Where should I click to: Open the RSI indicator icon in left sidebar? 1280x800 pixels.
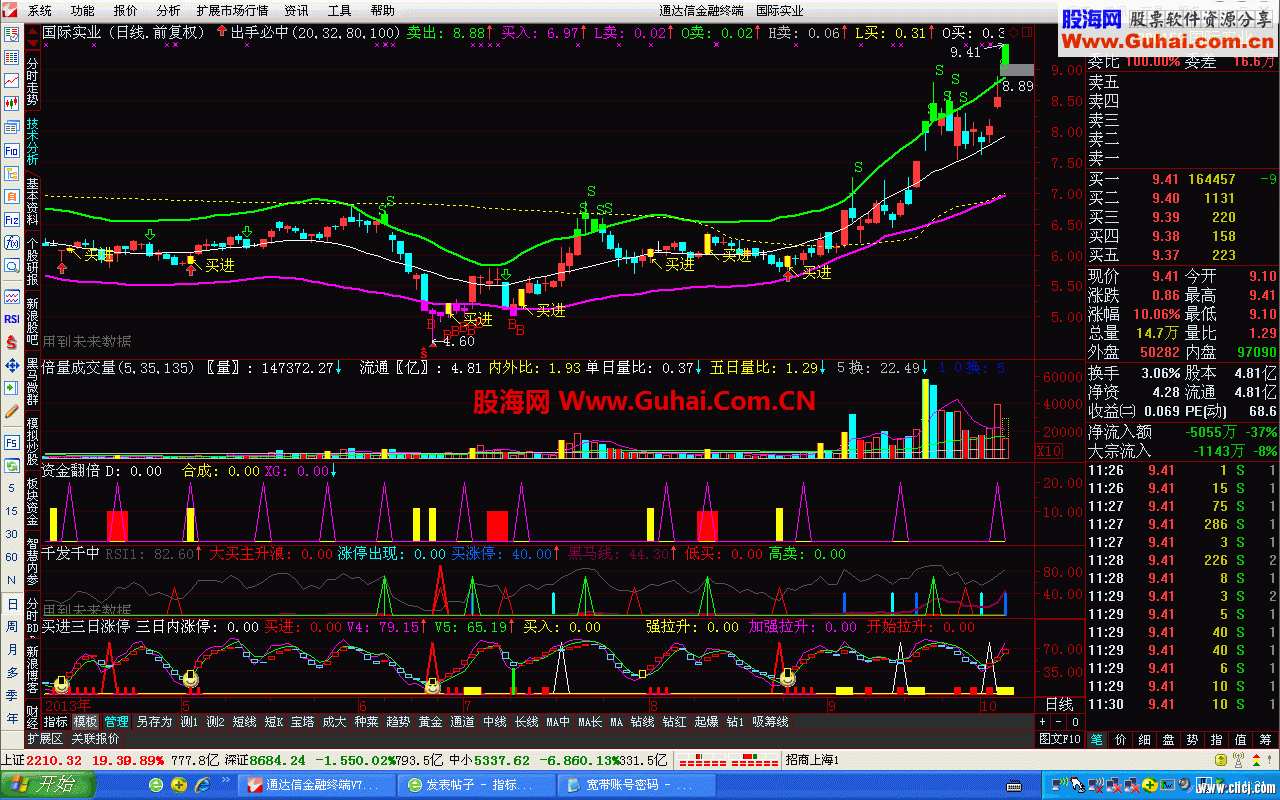11,319
